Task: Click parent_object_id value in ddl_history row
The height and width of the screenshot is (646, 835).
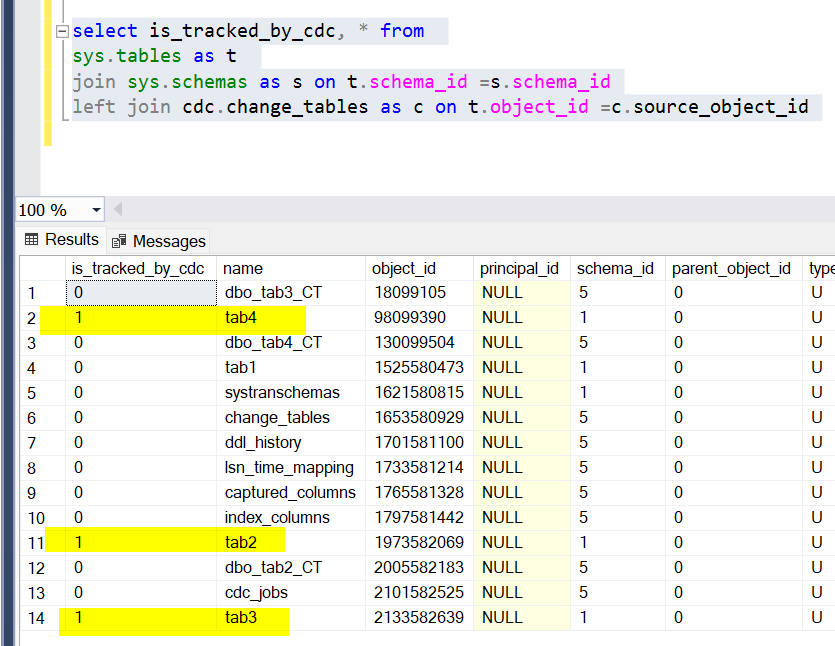Action: coord(733,443)
